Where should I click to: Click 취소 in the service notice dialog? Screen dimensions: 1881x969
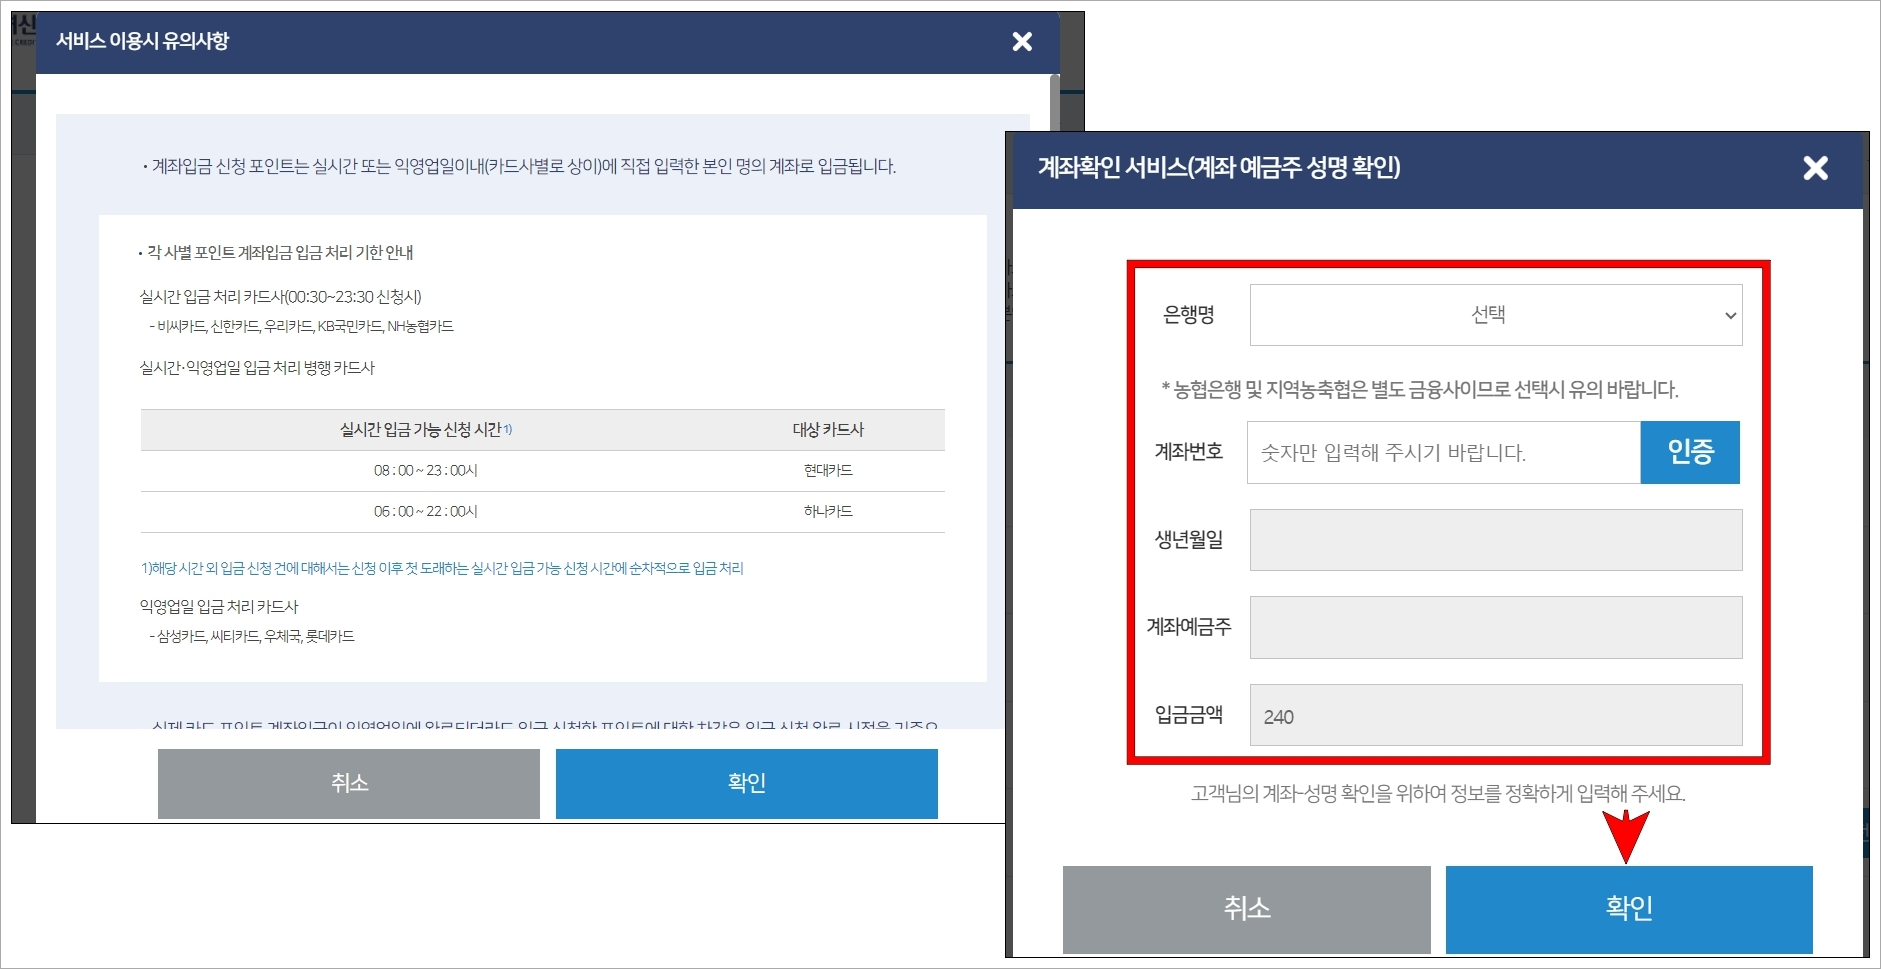coord(347,783)
